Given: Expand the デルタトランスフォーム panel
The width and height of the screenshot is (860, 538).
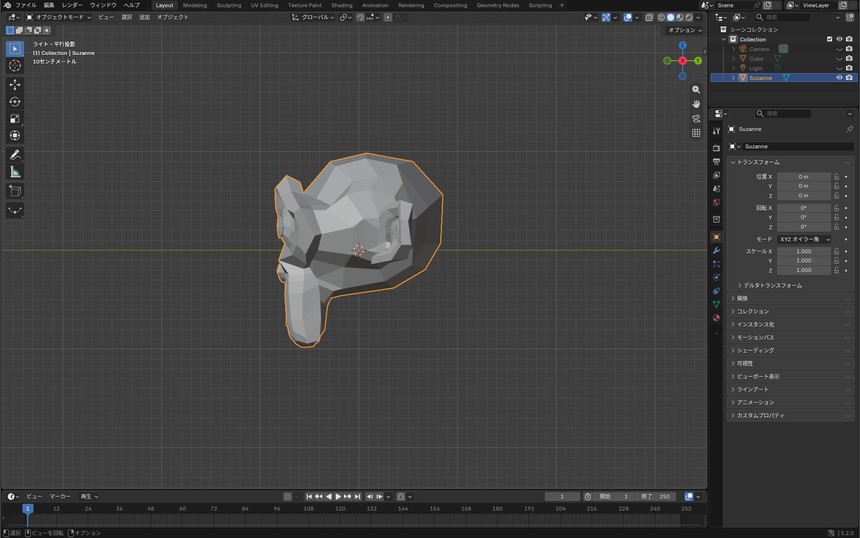Looking at the screenshot, I should [x=771, y=285].
